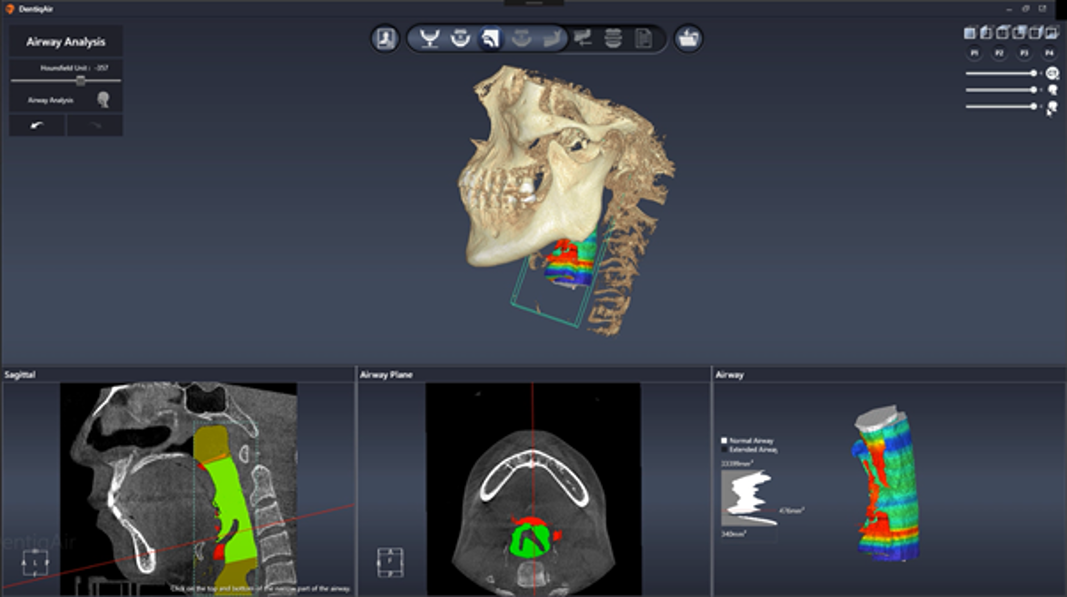This screenshot has width=1067, height=597.
Task: Click the stacked layers toolbar icon
Action: click(x=613, y=39)
